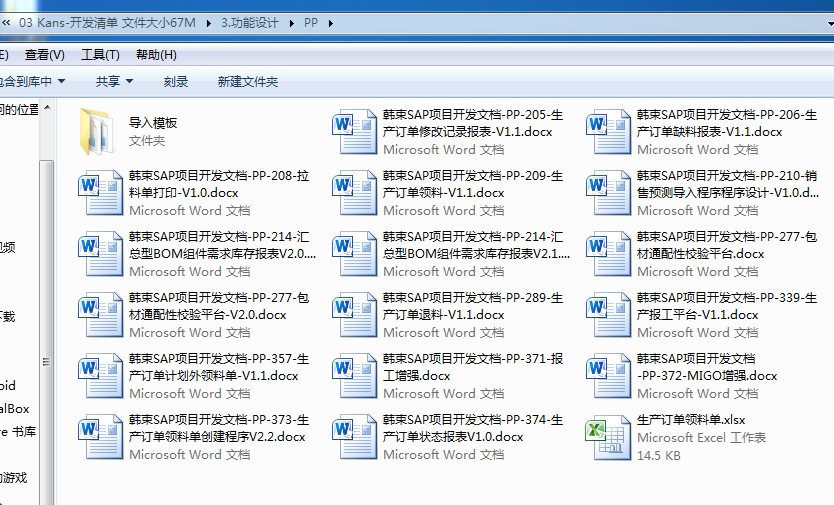Select file name PP-357-生产订单计划外领料单-V1.1.docx
The image size is (834, 505).
(x=219, y=367)
